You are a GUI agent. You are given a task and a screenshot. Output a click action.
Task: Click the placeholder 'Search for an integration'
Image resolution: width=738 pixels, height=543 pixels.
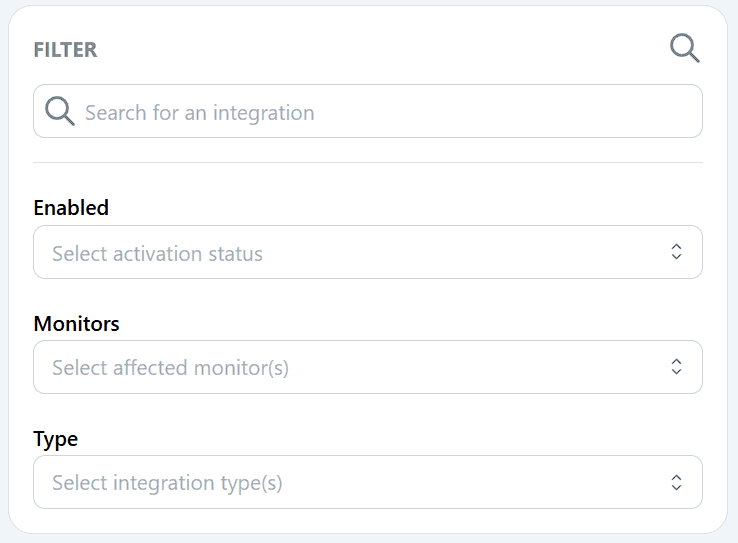200,113
